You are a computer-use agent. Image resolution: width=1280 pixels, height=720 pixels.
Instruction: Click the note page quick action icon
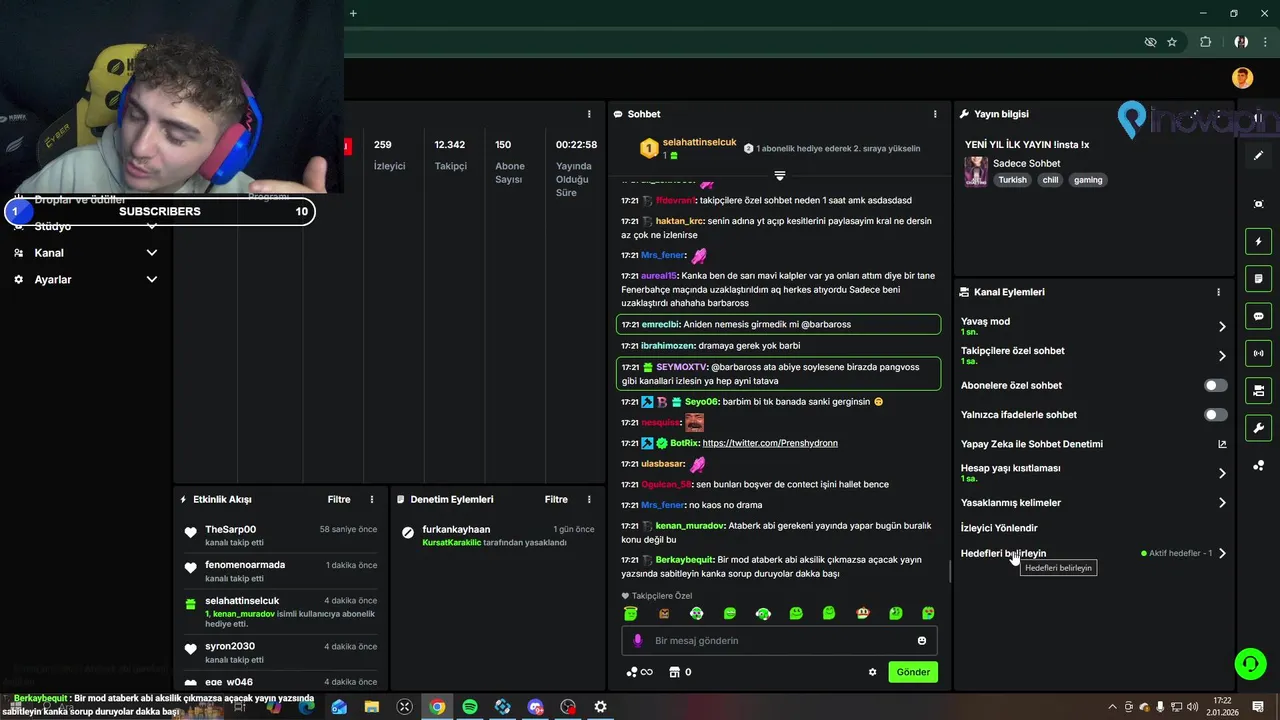pyautogui.click(x=1259, y=279)
